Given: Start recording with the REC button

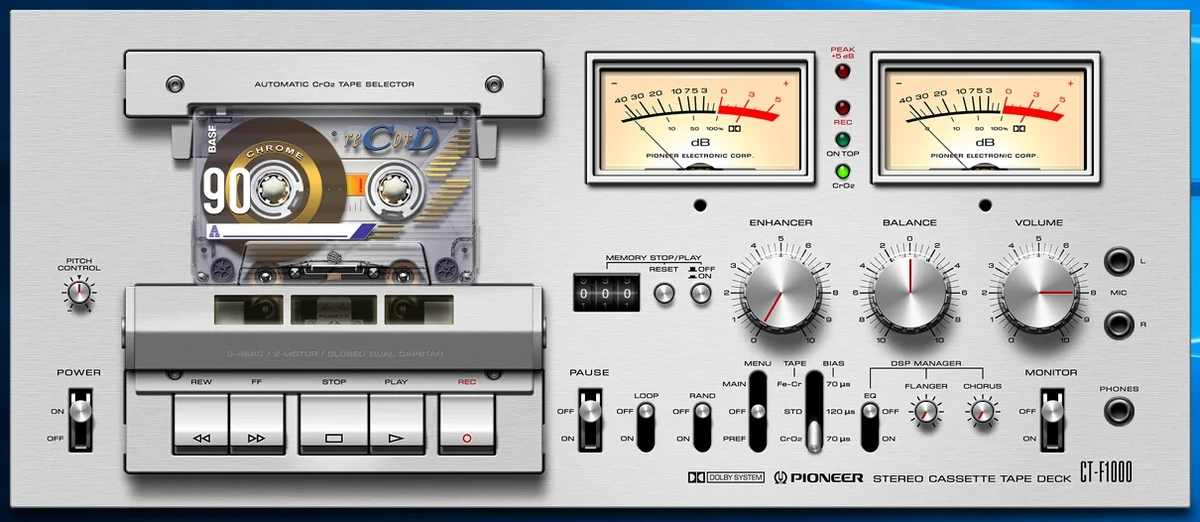Looking at the screenshot, I should 467,424.
